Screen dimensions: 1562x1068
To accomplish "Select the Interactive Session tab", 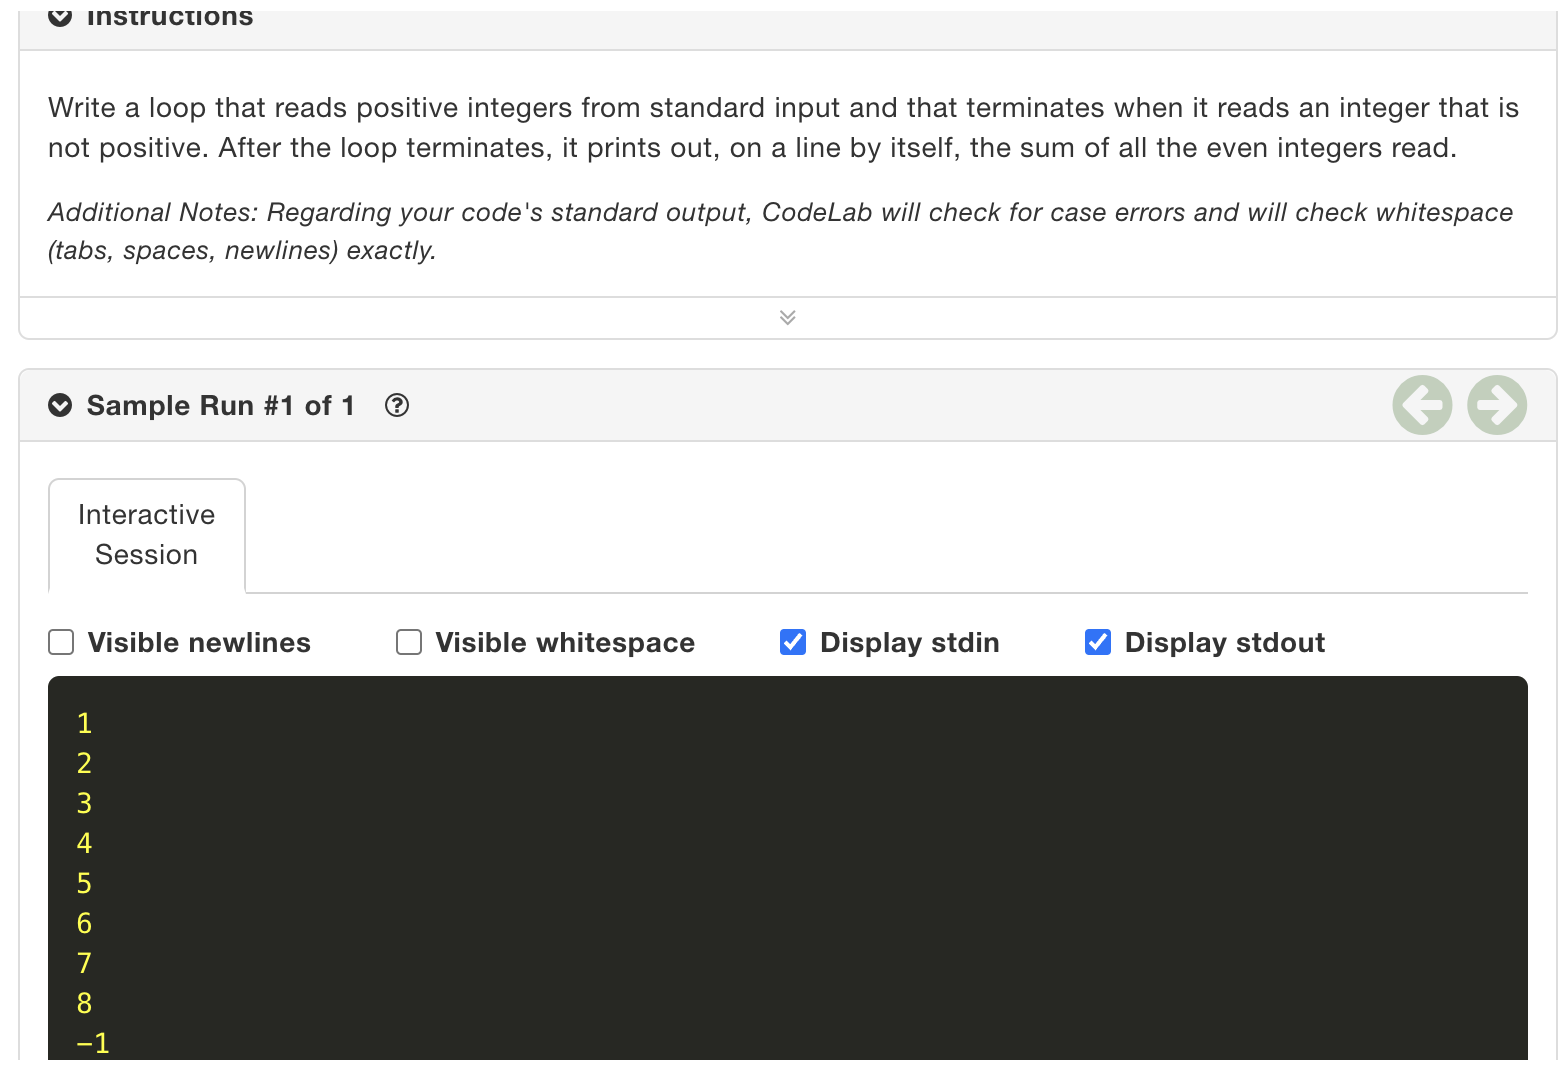I will pyautogui.click(x=147, y=535).
